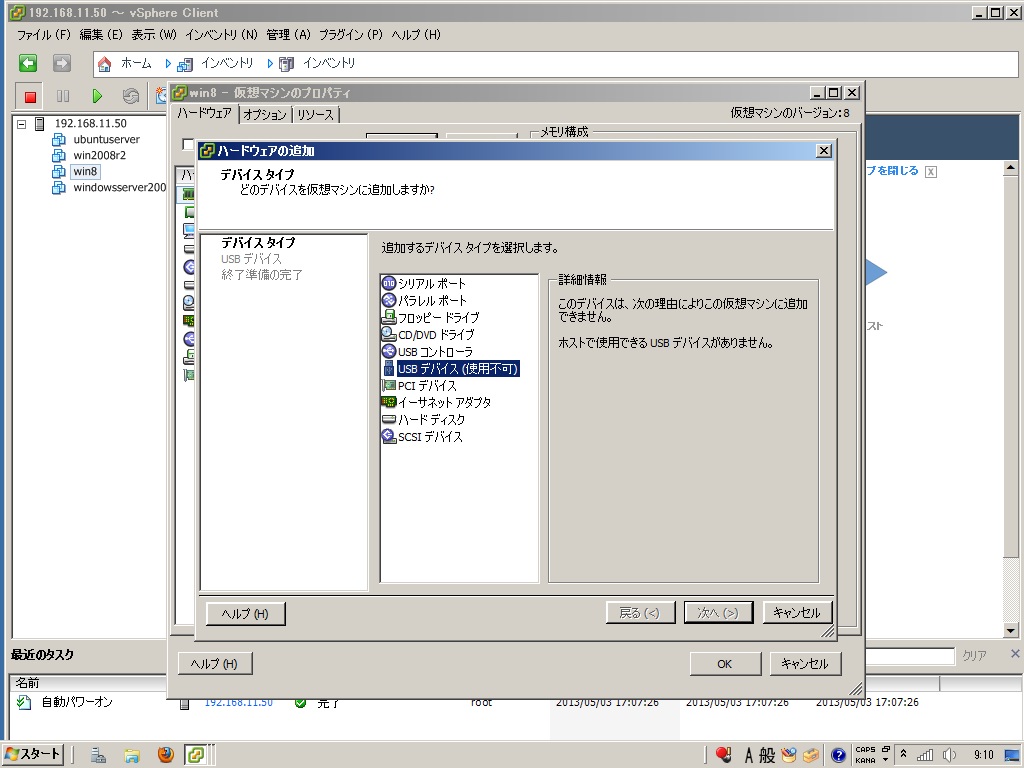The height and width of the screenshot is (768, 1024).
Task: Select the USB デバイス (使用不可) icon
Action: point(389,368)
